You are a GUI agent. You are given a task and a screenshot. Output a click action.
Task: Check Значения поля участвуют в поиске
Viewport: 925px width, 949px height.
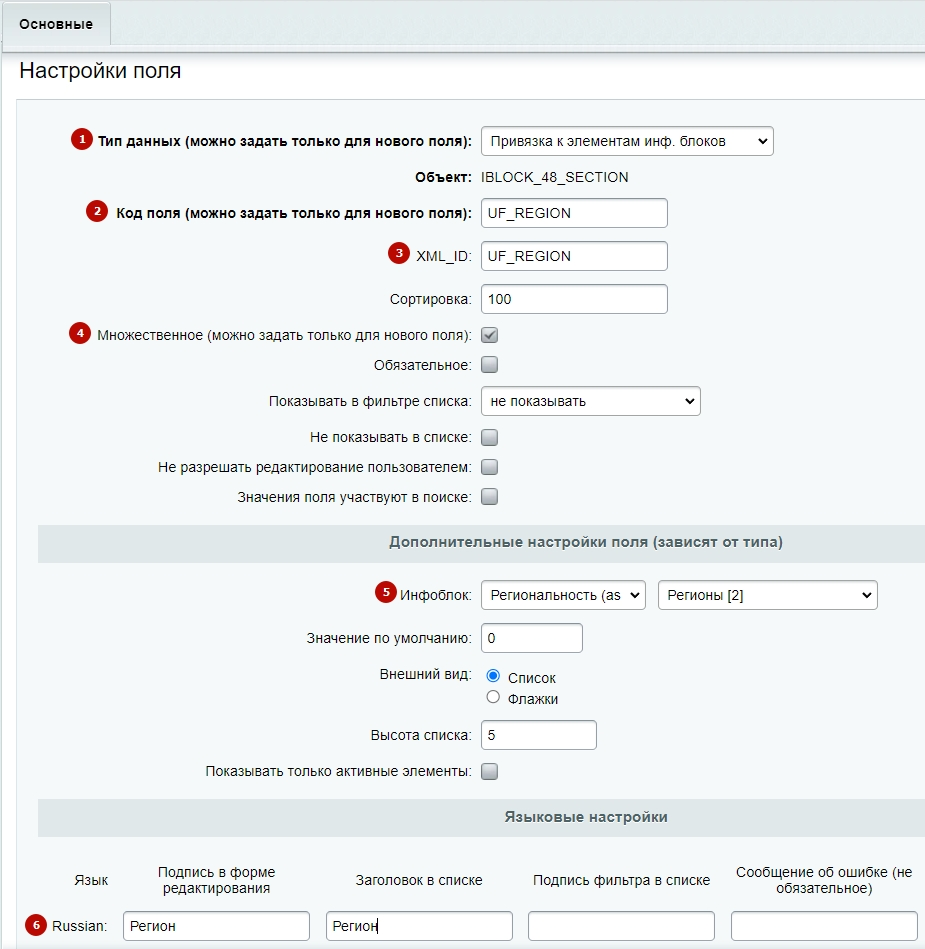pos(489,497)
